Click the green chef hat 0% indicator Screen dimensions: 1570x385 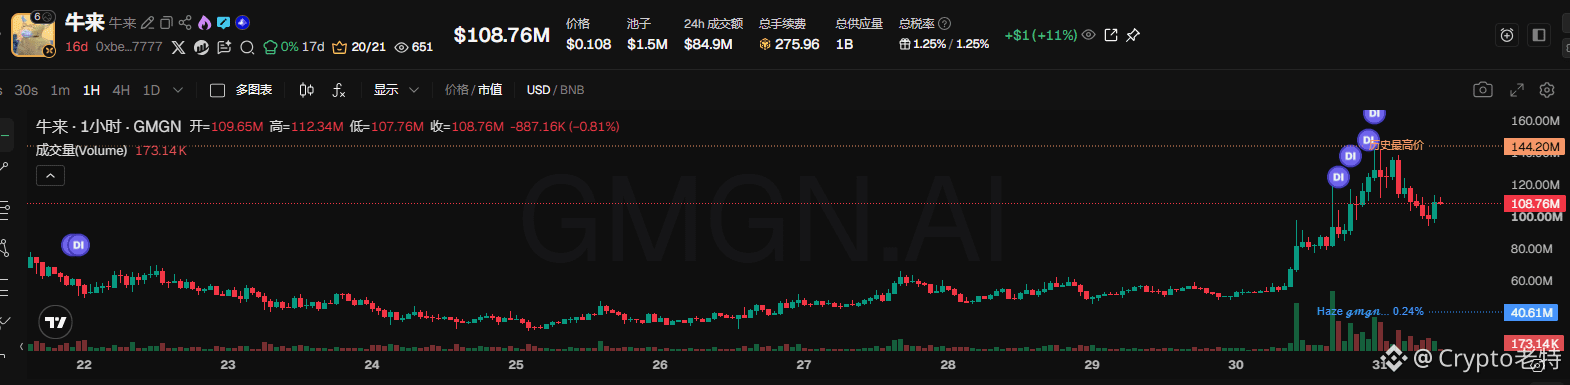(281, 47)
